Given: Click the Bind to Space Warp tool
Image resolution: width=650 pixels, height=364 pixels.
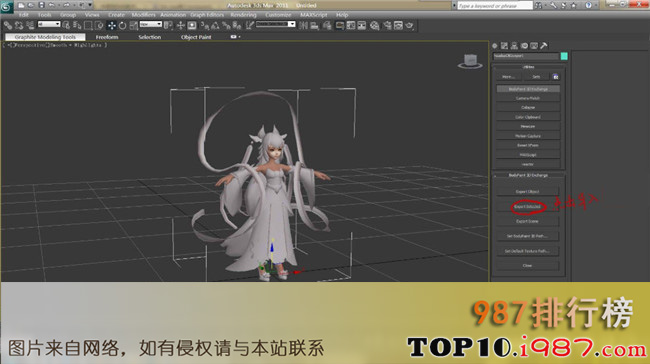Looking at the screenshot, I should click(x=30, y=26).
